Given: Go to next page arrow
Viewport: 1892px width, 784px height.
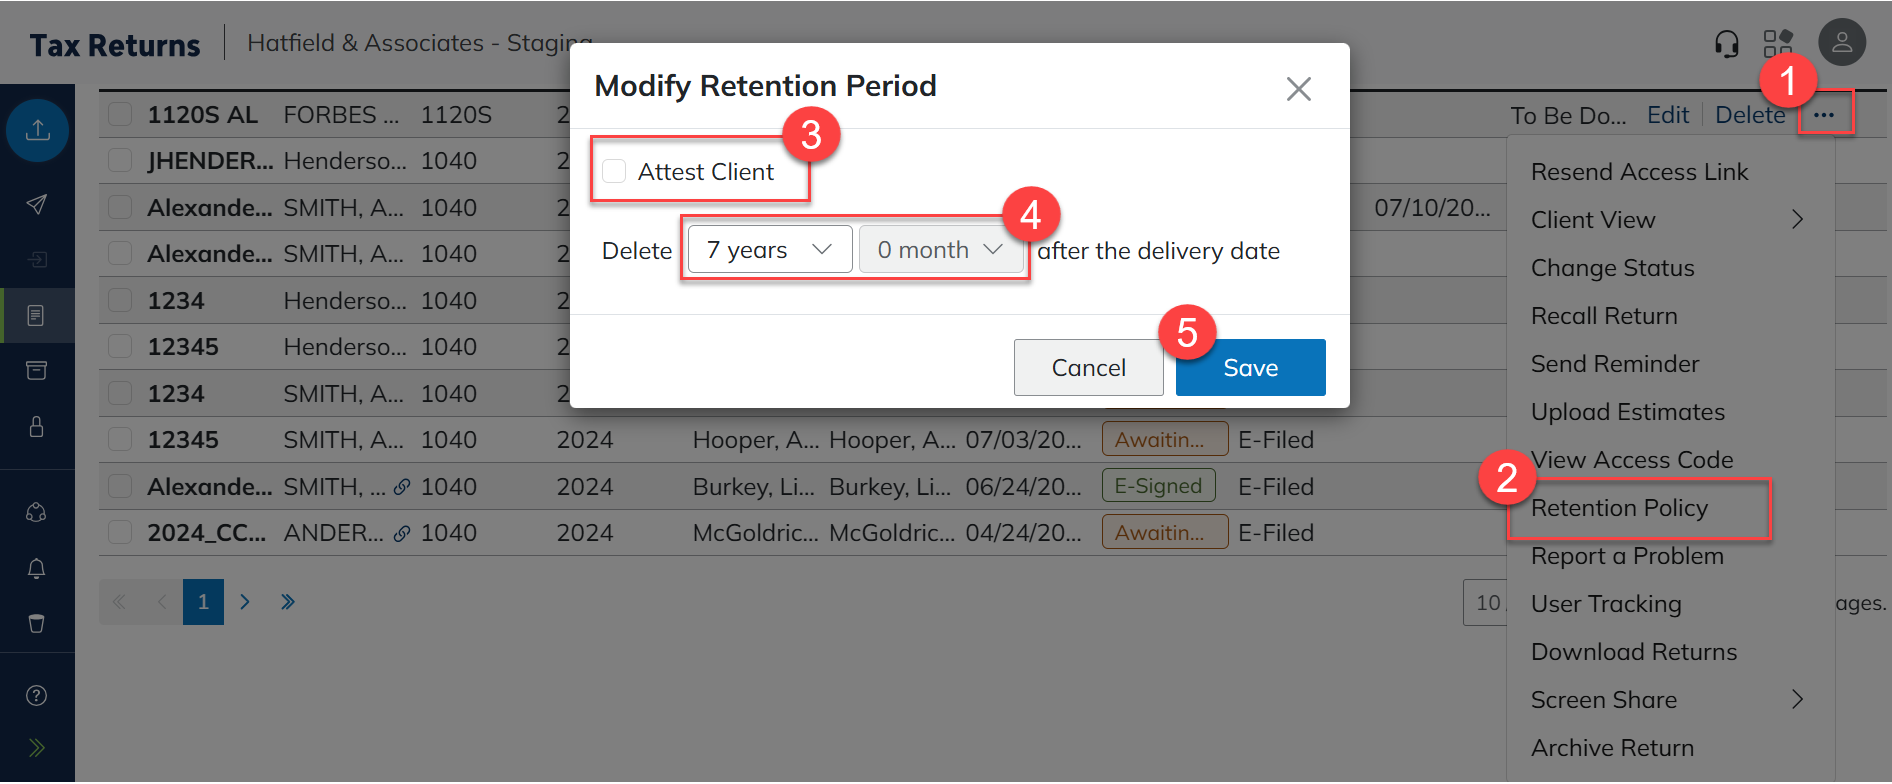Looking at the screenshot, I should pyautogui.click(x=245, y=602).
